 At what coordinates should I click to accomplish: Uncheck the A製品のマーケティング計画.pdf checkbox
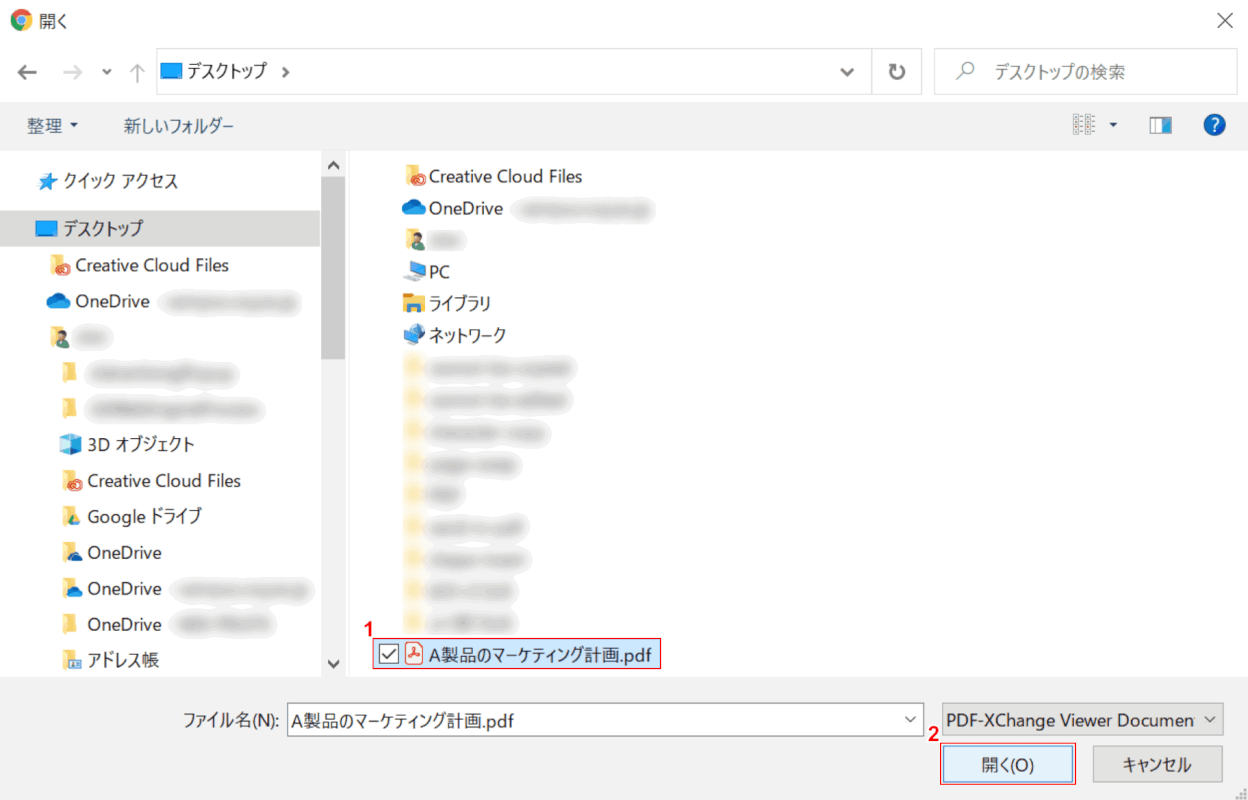[x=389, y=655]
